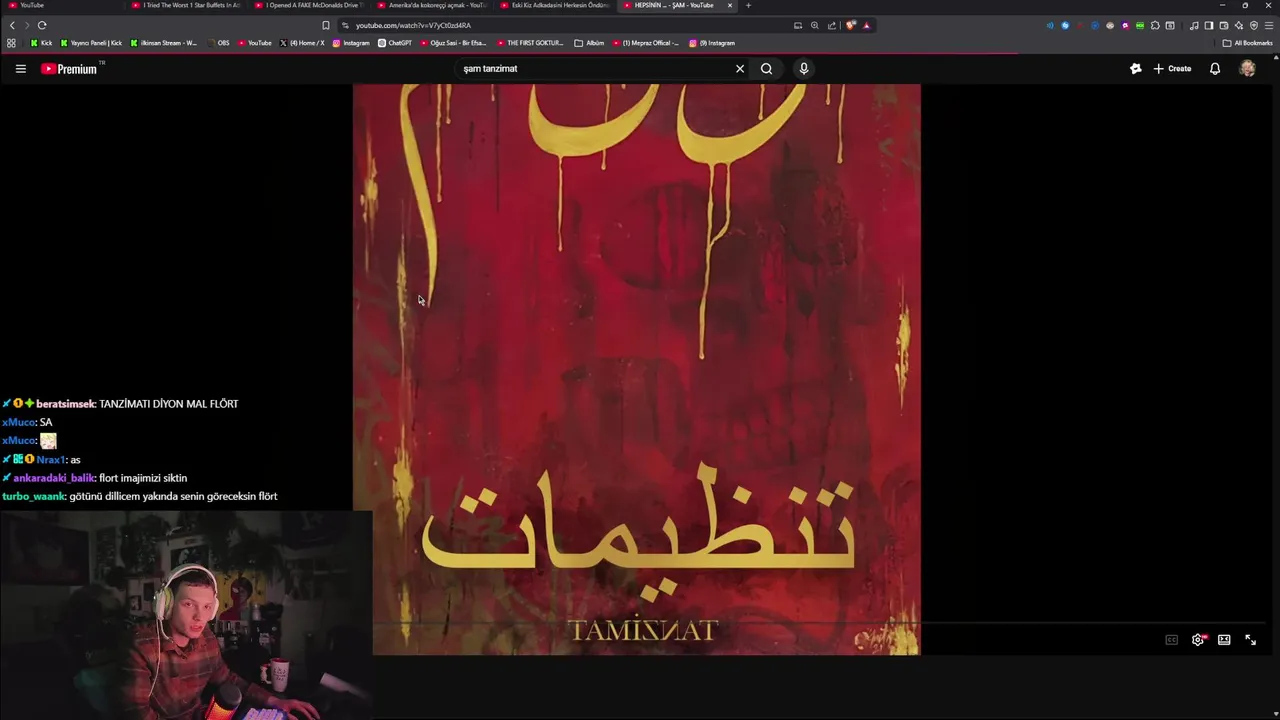Viewport: 1280px width, 720px height.
Task: Toggle the browser sidebar panel
Action: point(1209,25)
